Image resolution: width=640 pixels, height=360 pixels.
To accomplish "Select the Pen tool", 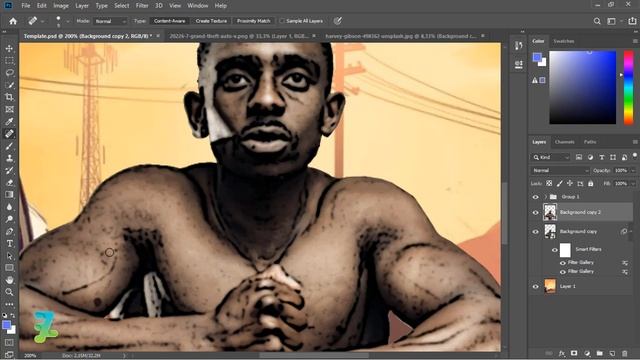I will pyautogui.click(x=9, y=231).
